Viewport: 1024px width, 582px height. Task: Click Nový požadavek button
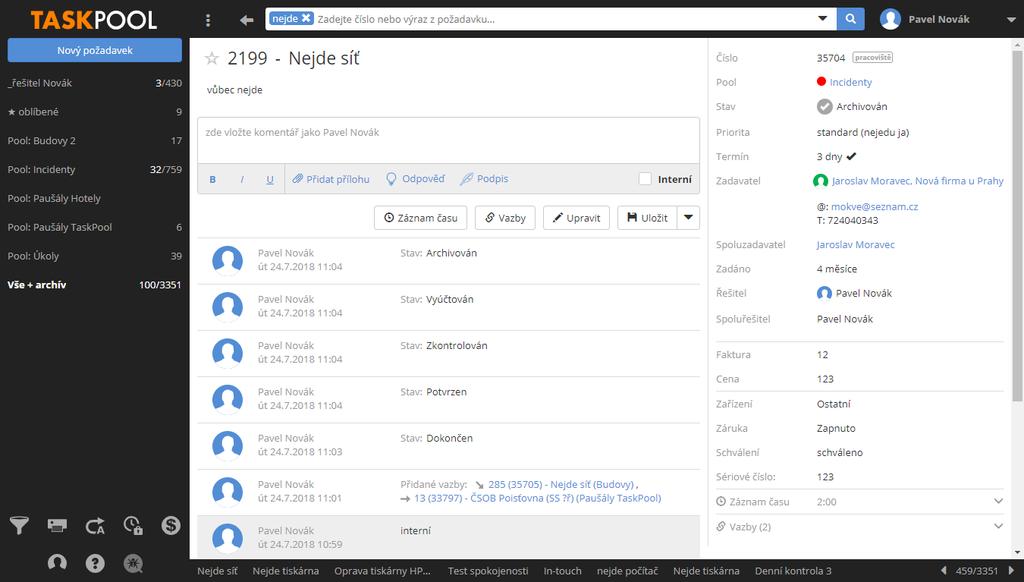[x=95, y=50]
